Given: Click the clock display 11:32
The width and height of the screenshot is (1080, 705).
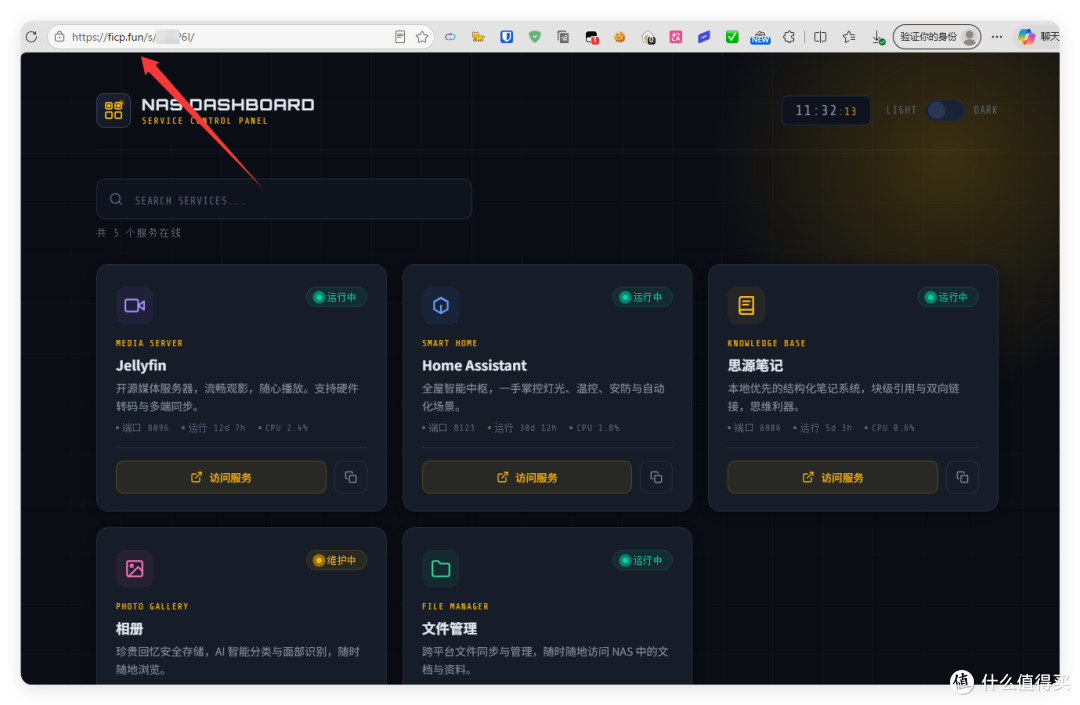Looking at the screenshot, I should point(826,110).
